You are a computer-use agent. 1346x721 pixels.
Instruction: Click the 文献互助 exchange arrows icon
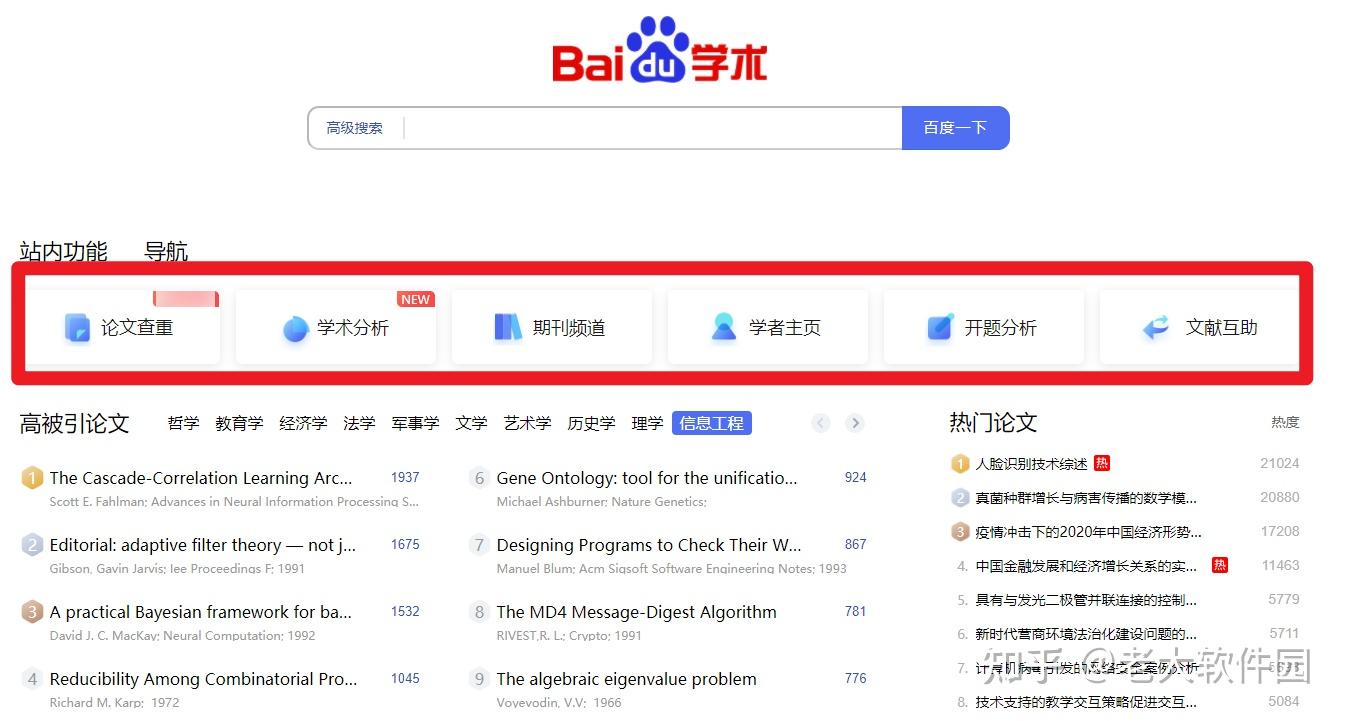[x=1156, y=327]
